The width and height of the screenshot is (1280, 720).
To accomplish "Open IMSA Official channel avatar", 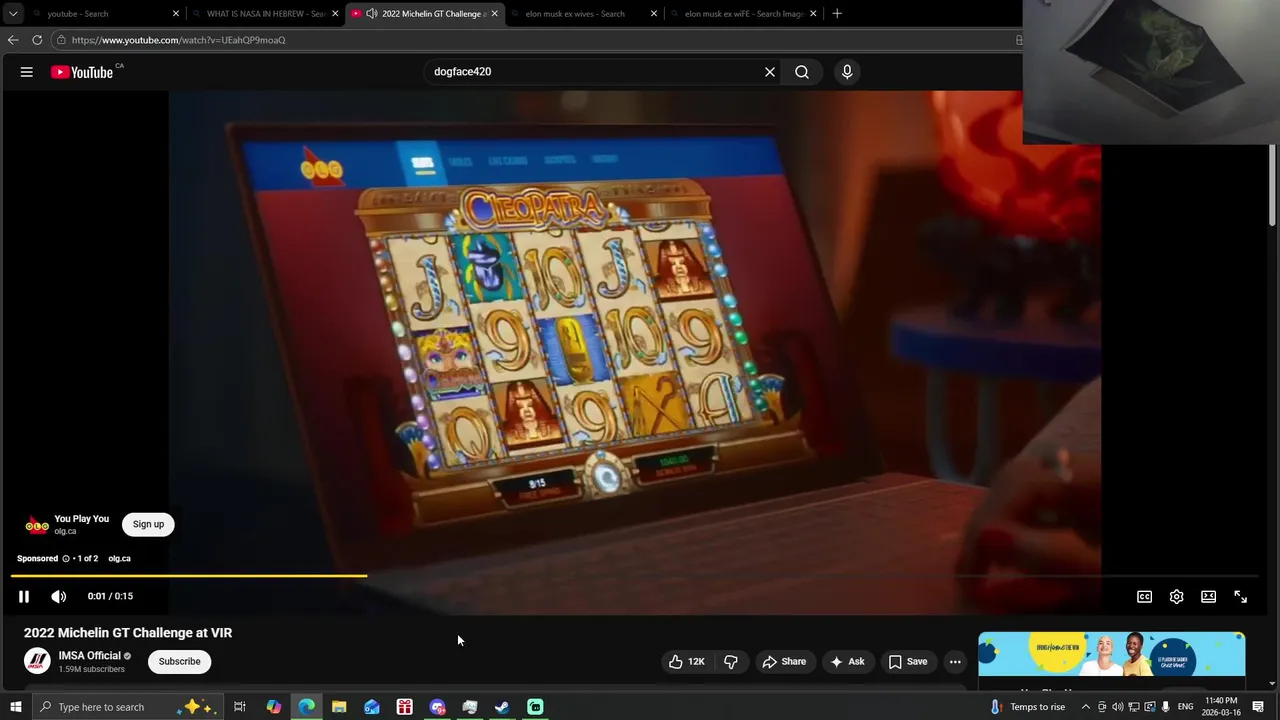I will (x=37, y=661).
